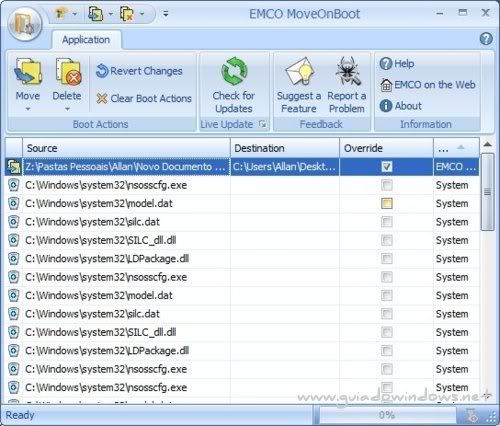Click the envelope Suggest a Feature icon
This screenshot has width=500, height=426.
coord(299,71)
